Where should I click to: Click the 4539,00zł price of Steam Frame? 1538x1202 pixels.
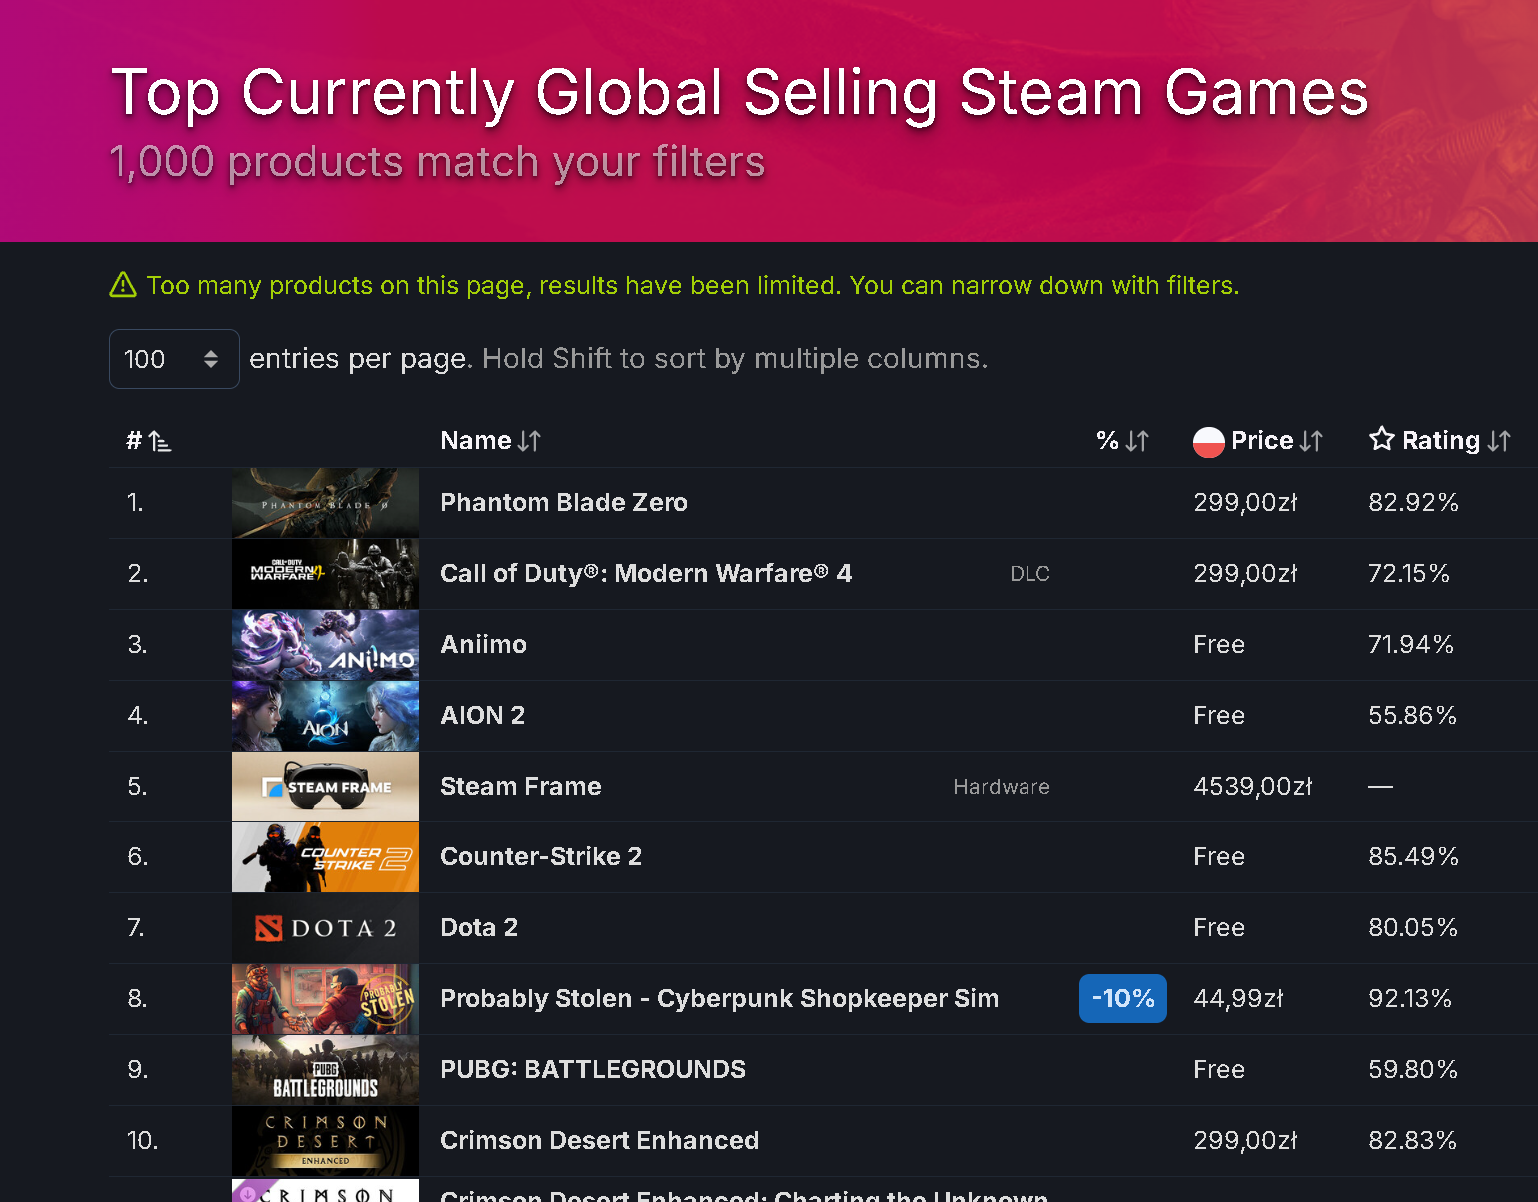pyautogui.click(x=1253, y=786)
